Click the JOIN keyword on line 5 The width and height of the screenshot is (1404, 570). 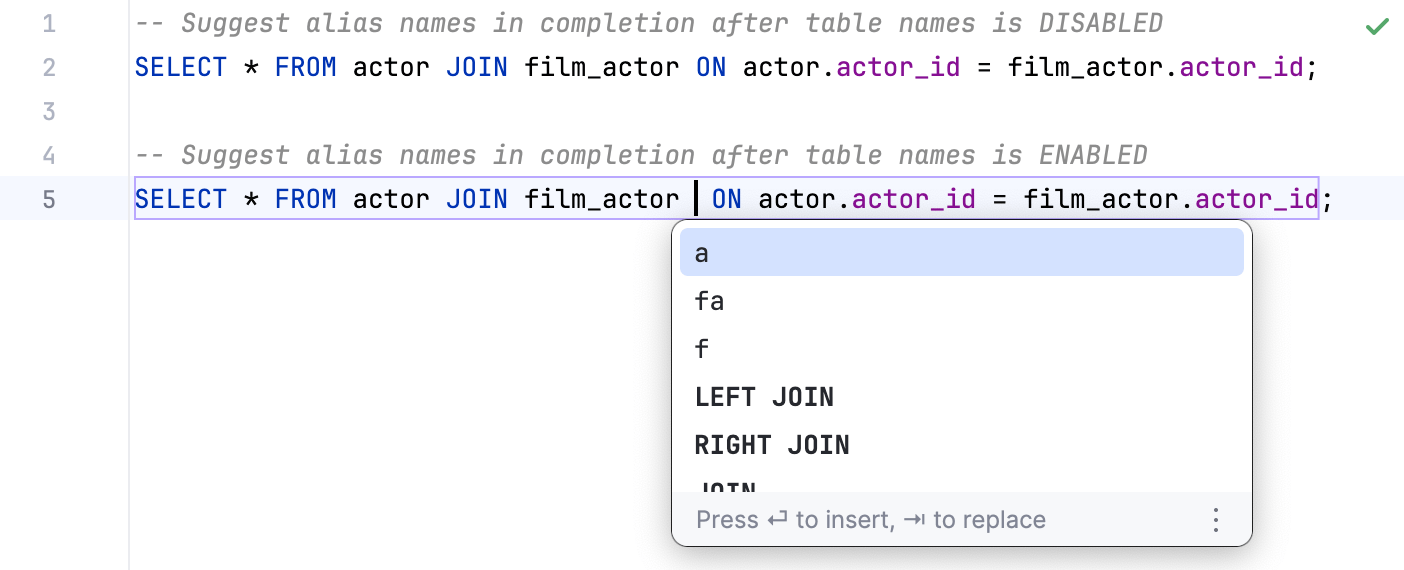coord(477,199)
